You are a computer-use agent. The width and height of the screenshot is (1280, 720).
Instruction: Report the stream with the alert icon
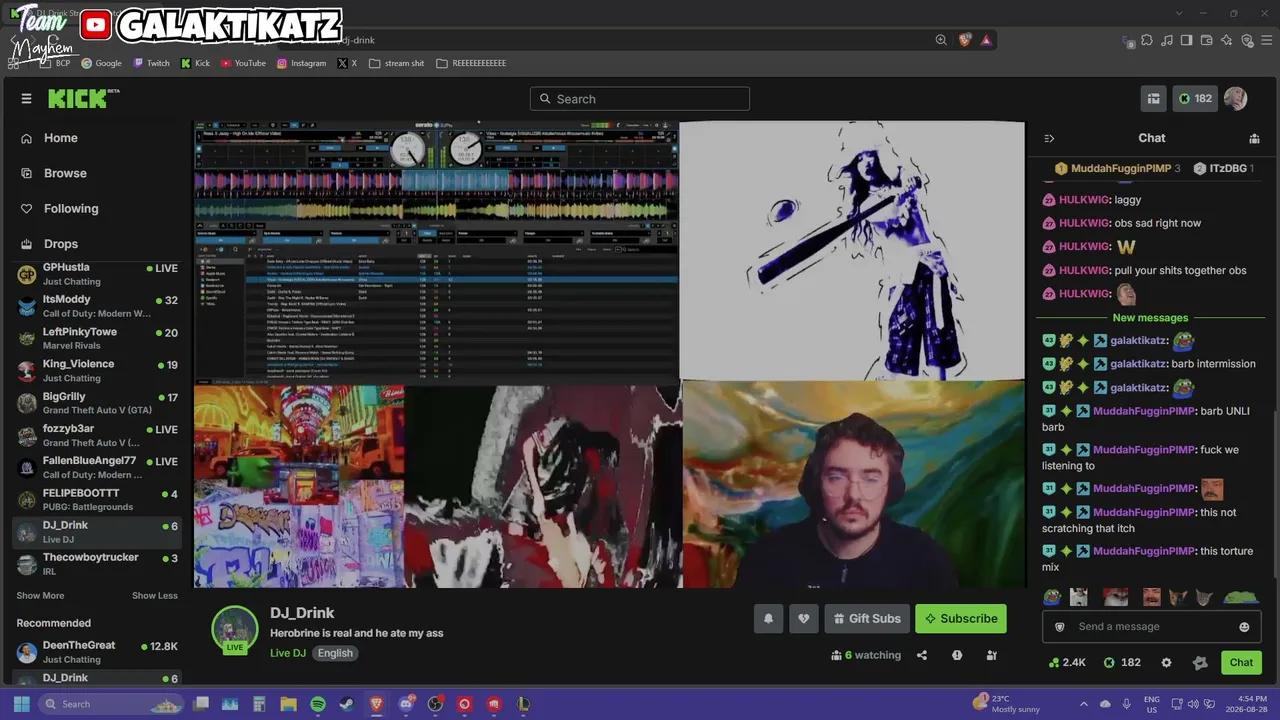pyautogui.click(x=957, y=655)
